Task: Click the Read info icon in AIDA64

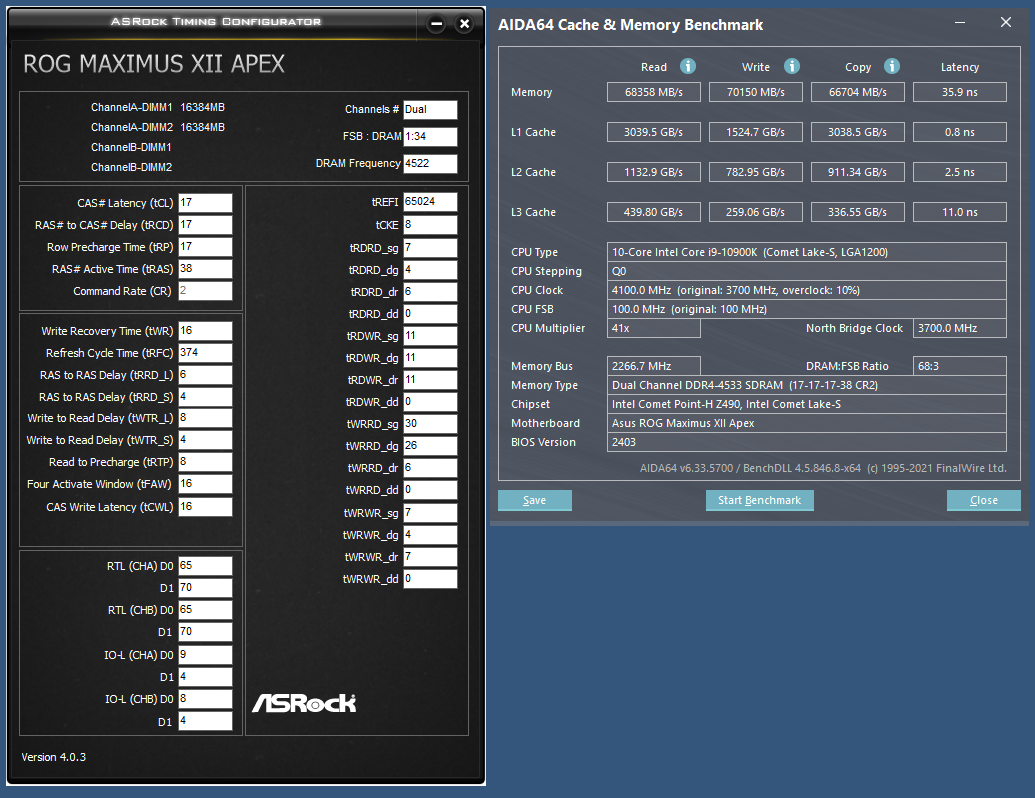Action: tap(688, 66)
